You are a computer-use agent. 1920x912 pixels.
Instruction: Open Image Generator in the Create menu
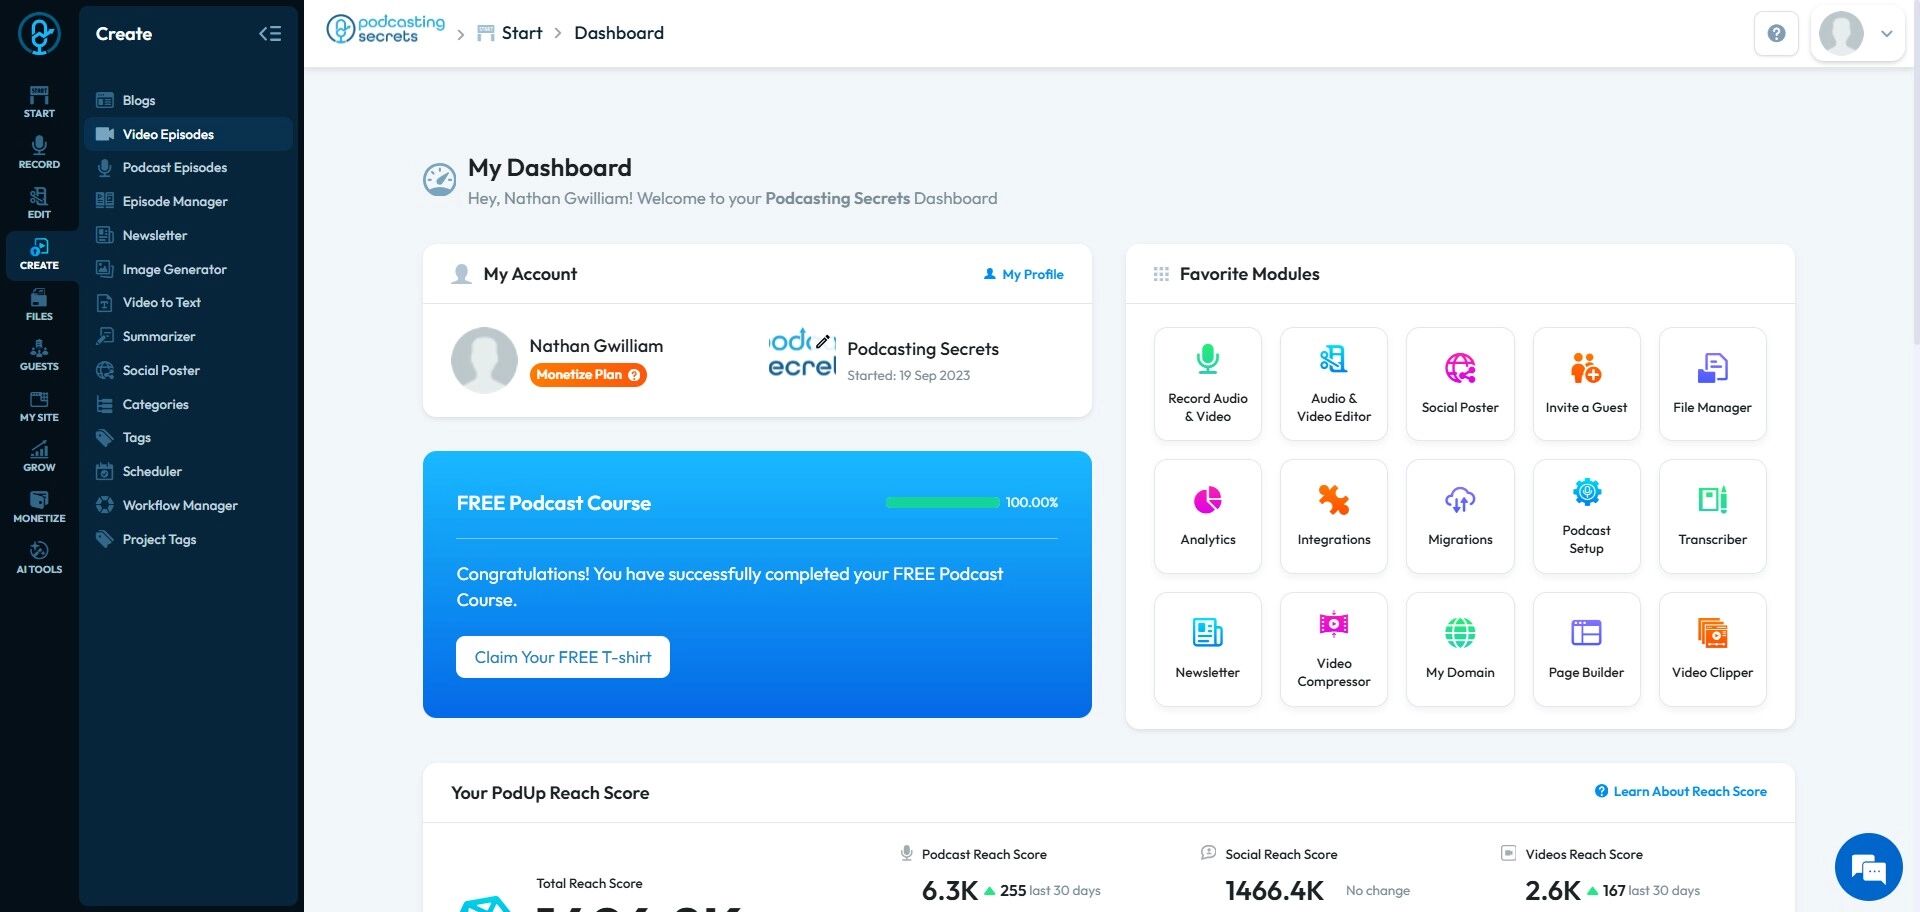(188, 269)
